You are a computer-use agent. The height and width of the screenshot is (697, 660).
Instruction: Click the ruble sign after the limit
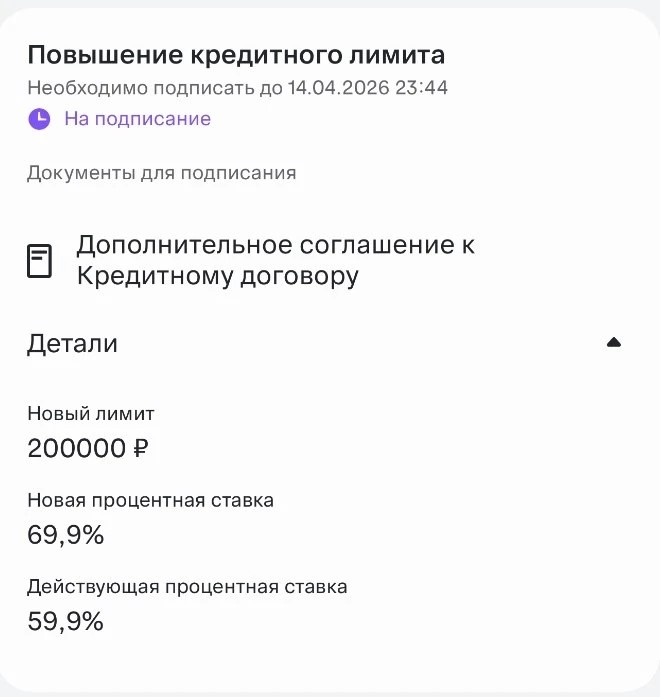click(141, 448)
